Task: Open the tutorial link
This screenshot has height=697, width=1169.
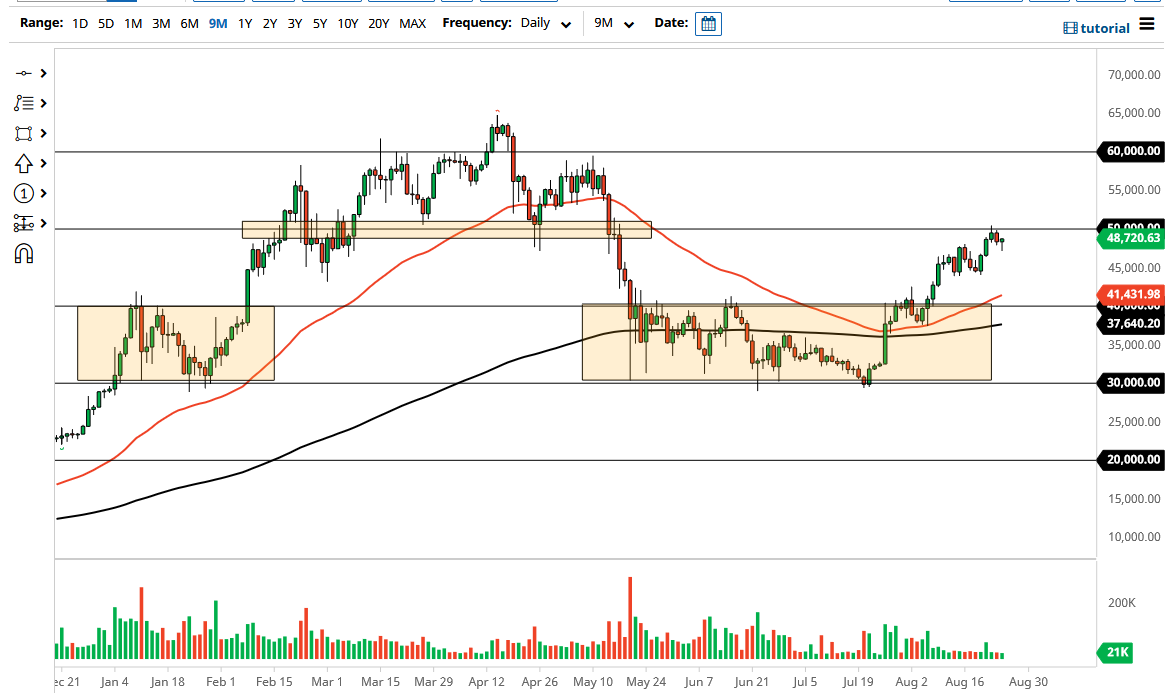Action: pos(1097,28)
